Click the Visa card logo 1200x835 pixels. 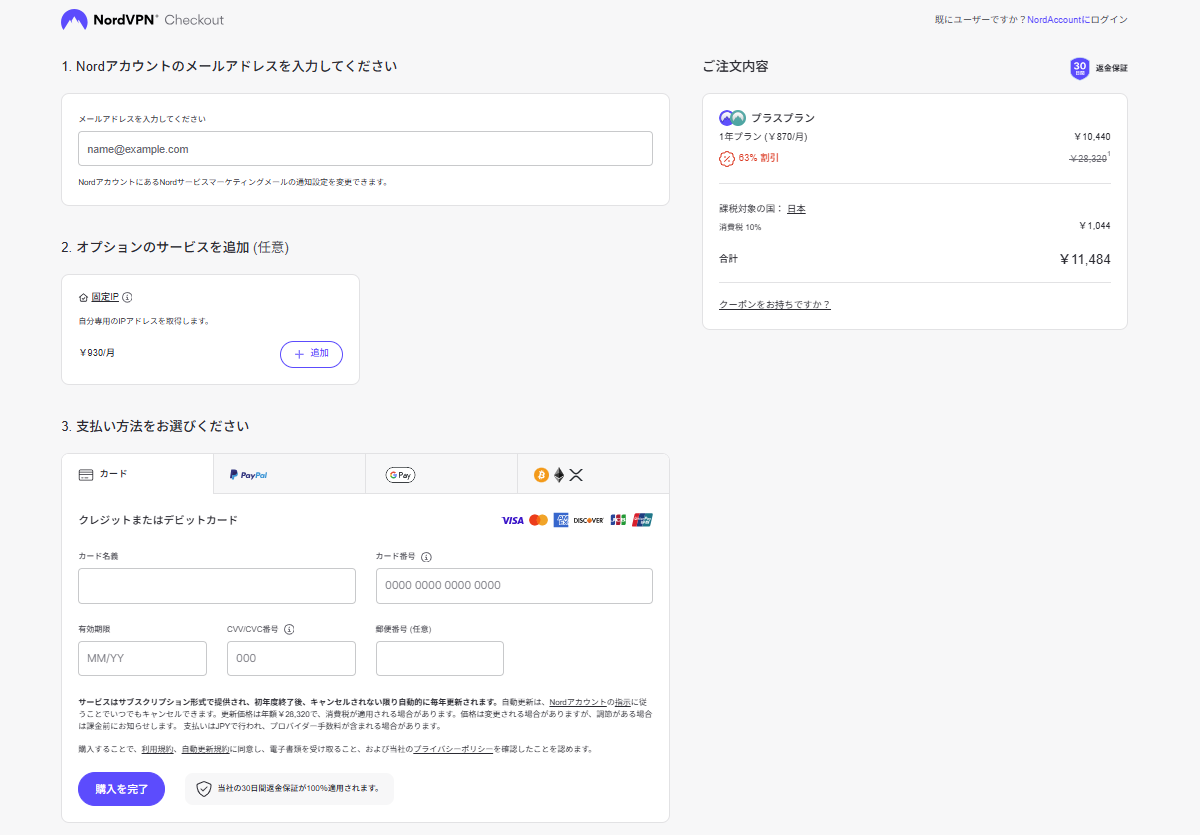[x=512, y=520]
